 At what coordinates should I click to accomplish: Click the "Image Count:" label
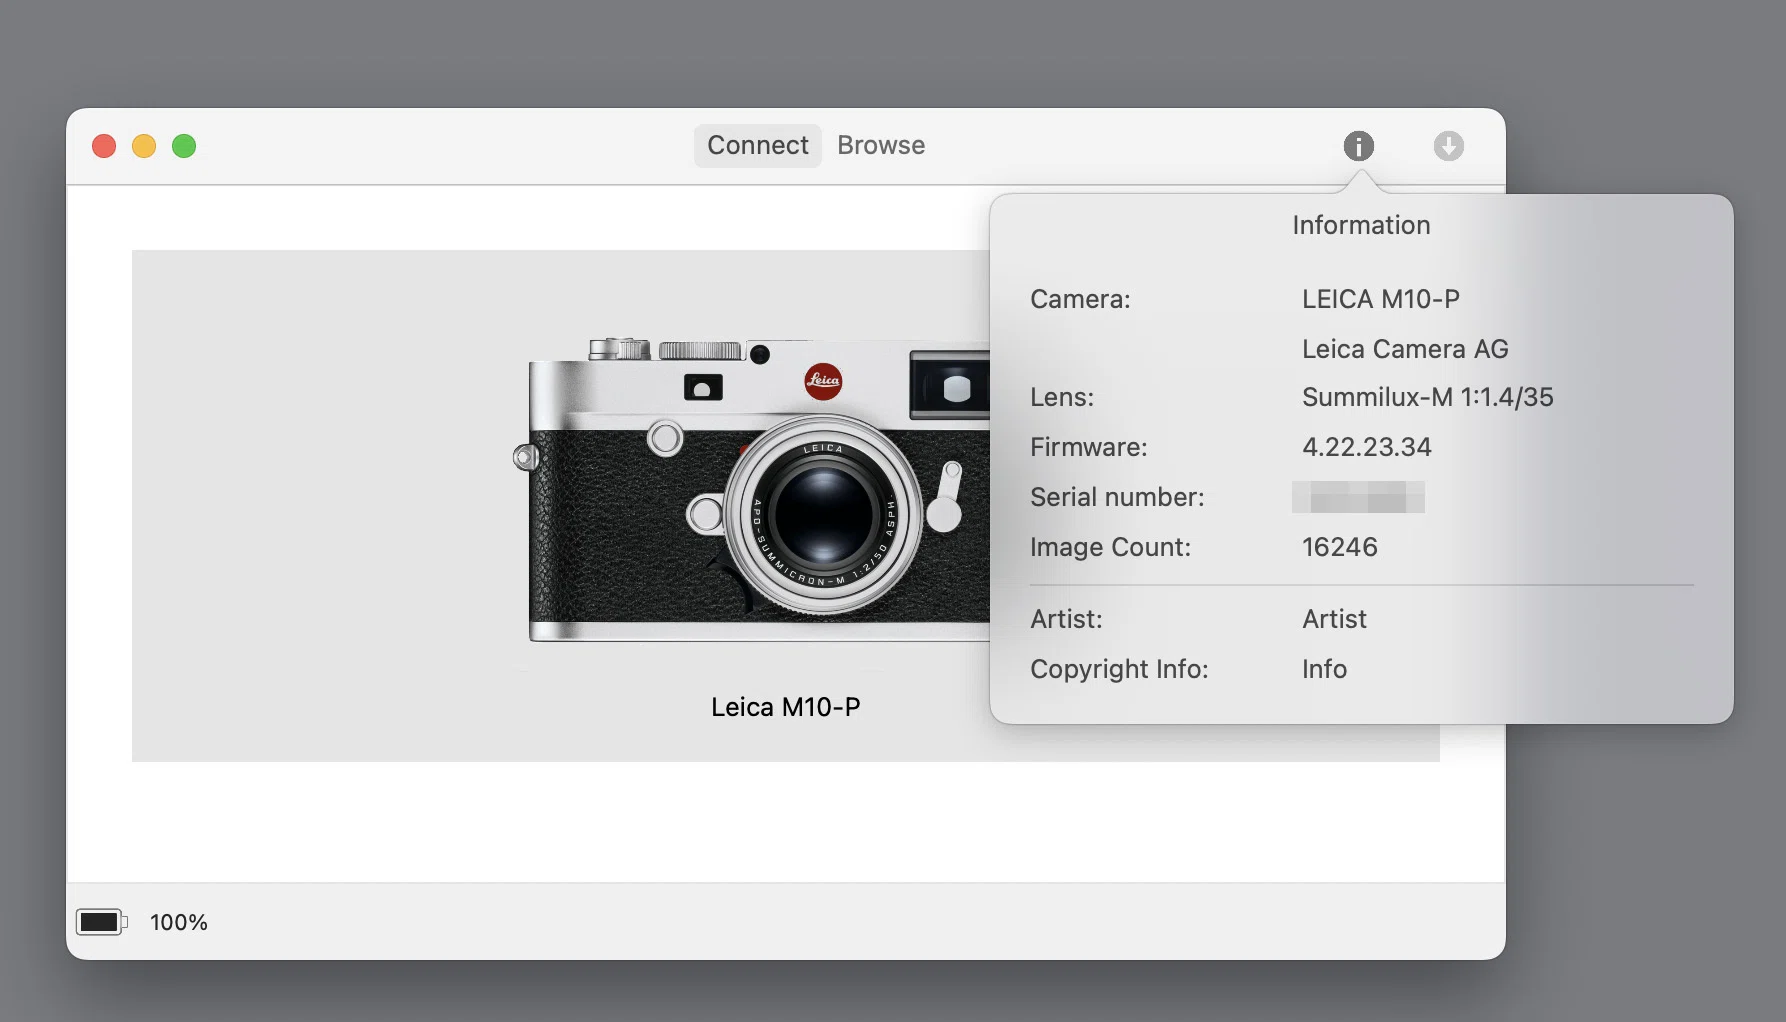pos(1110,547)
